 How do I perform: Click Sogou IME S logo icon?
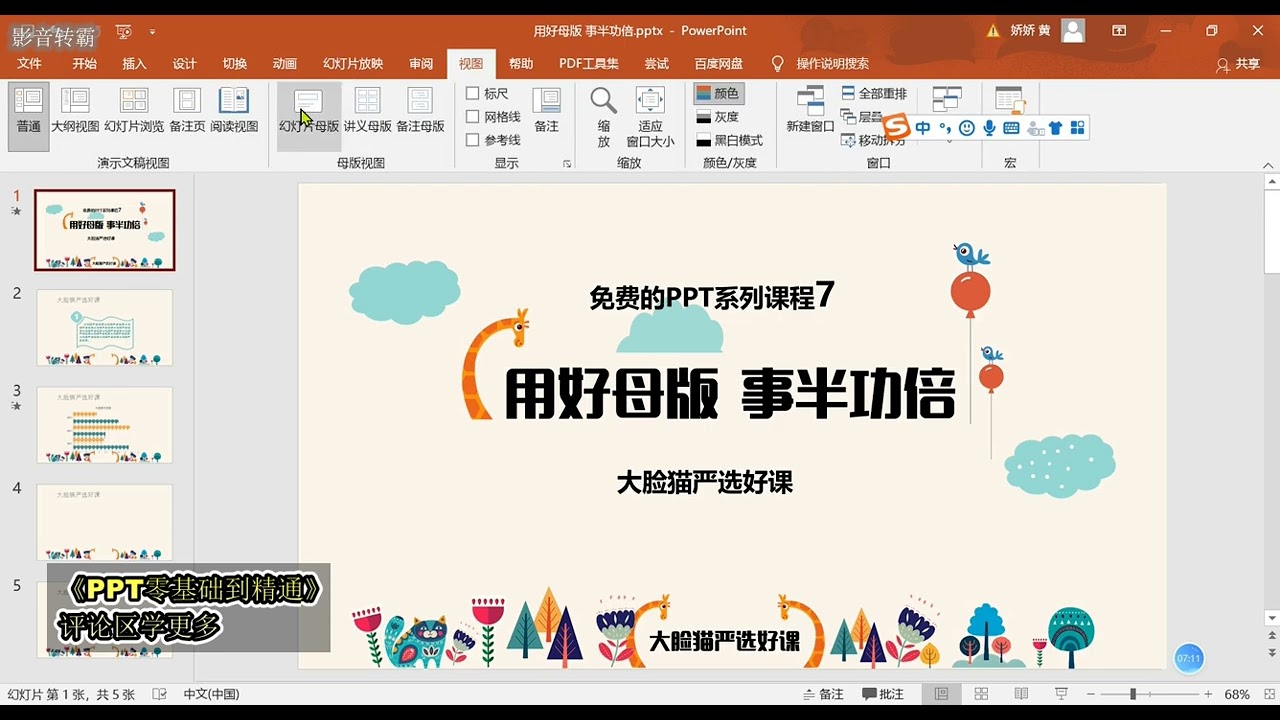click(x=897, y=128)
